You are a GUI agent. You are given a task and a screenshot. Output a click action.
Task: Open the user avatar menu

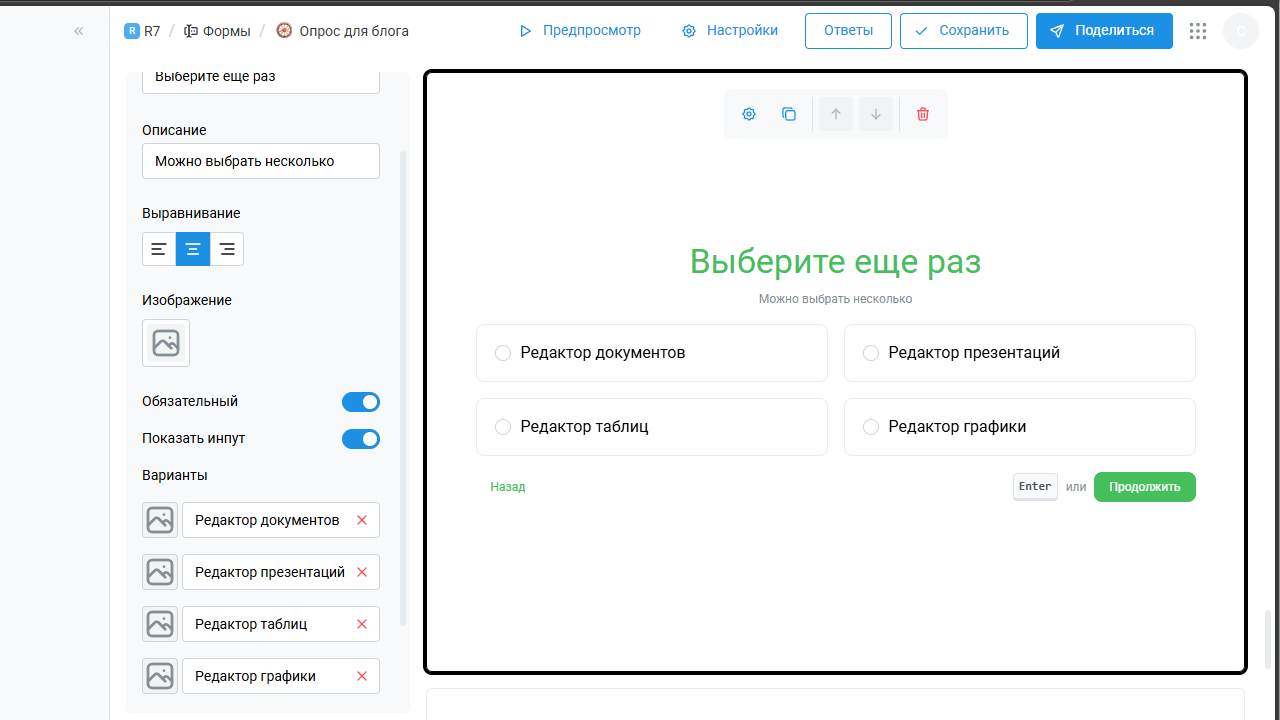click(x=1241, y=31)
